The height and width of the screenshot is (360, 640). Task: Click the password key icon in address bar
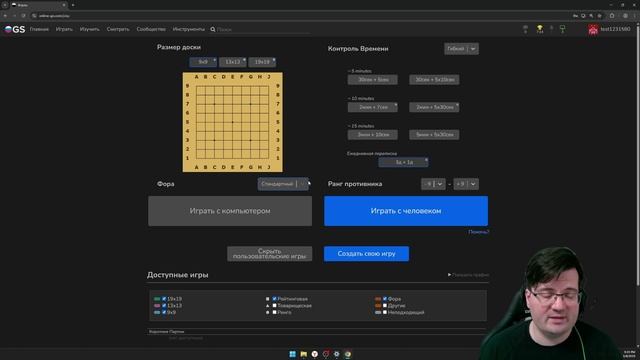pyautogui.click(x=575, y=16)
